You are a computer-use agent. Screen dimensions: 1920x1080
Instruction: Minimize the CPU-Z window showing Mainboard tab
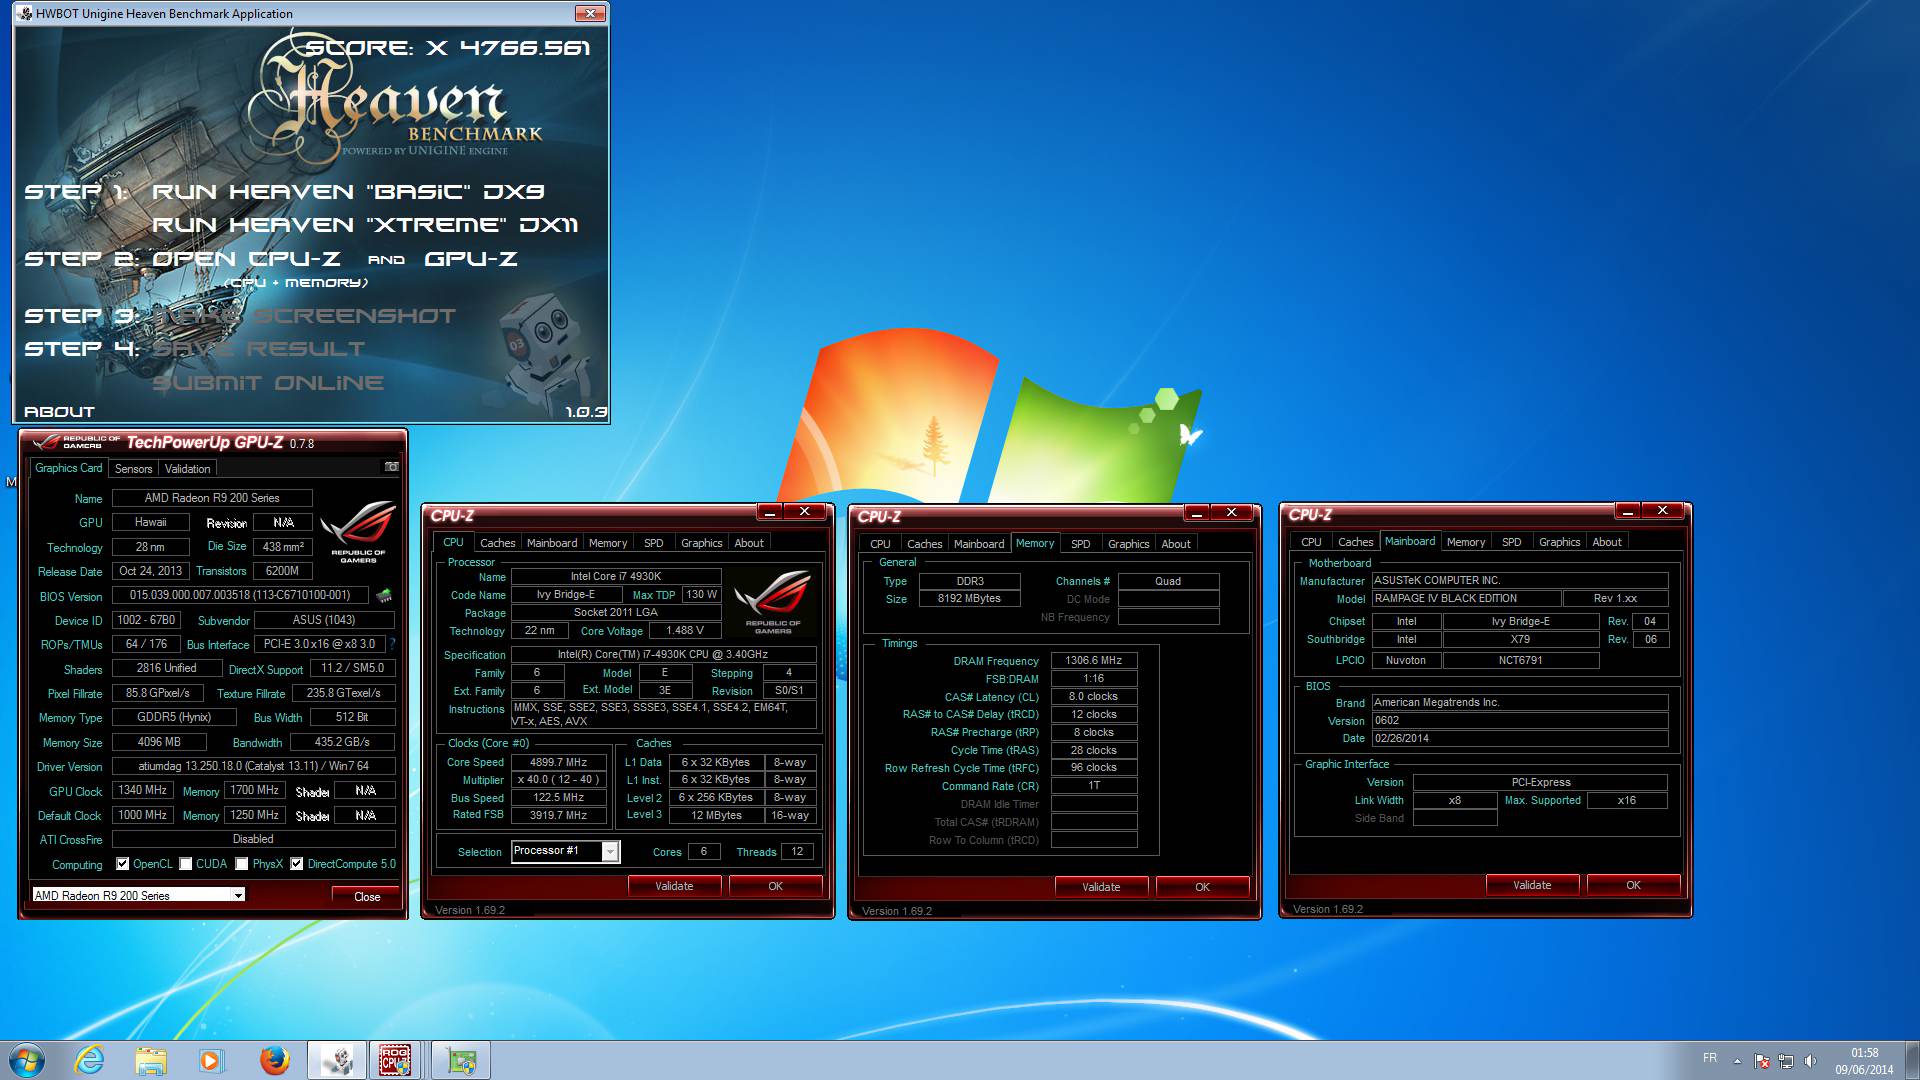(x=1628, y=511)
